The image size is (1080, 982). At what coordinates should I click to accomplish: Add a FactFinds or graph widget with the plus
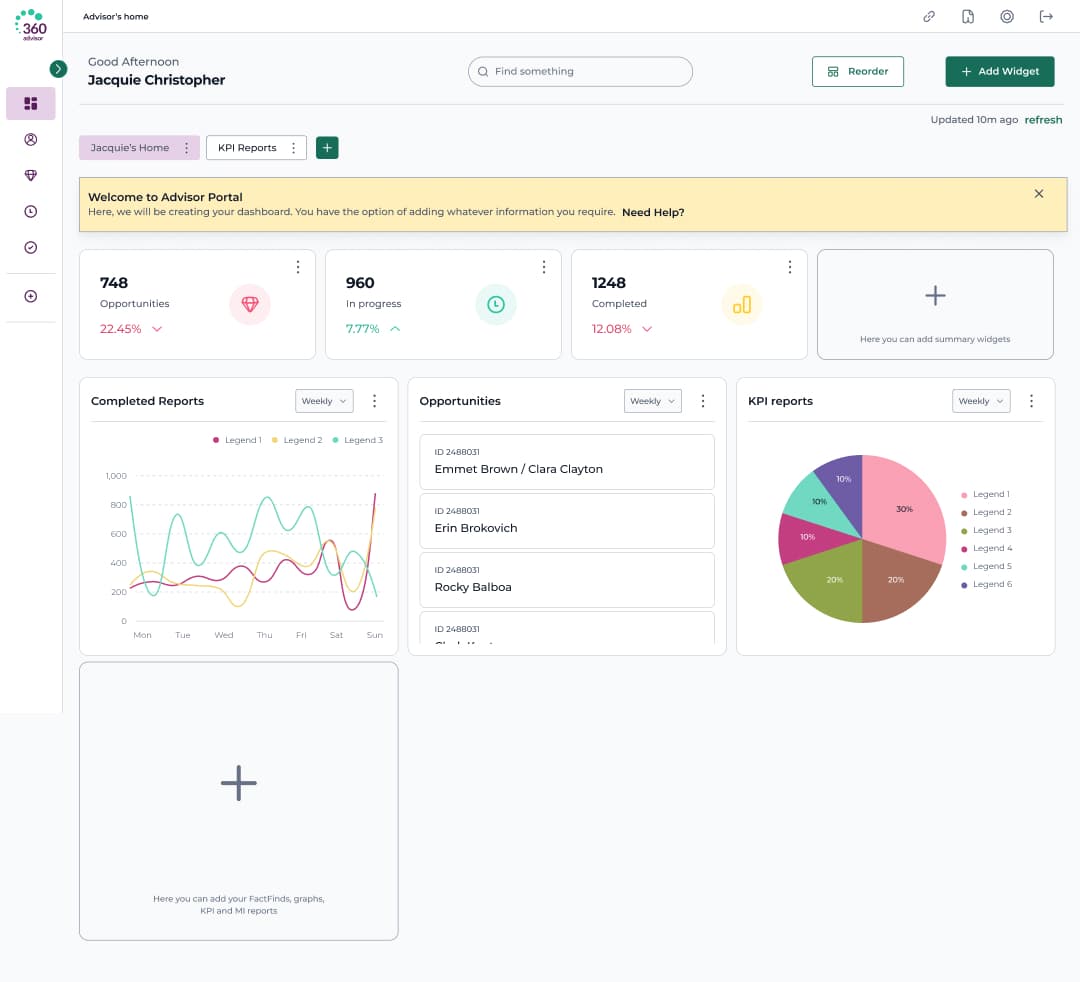(x=238, y=783)
